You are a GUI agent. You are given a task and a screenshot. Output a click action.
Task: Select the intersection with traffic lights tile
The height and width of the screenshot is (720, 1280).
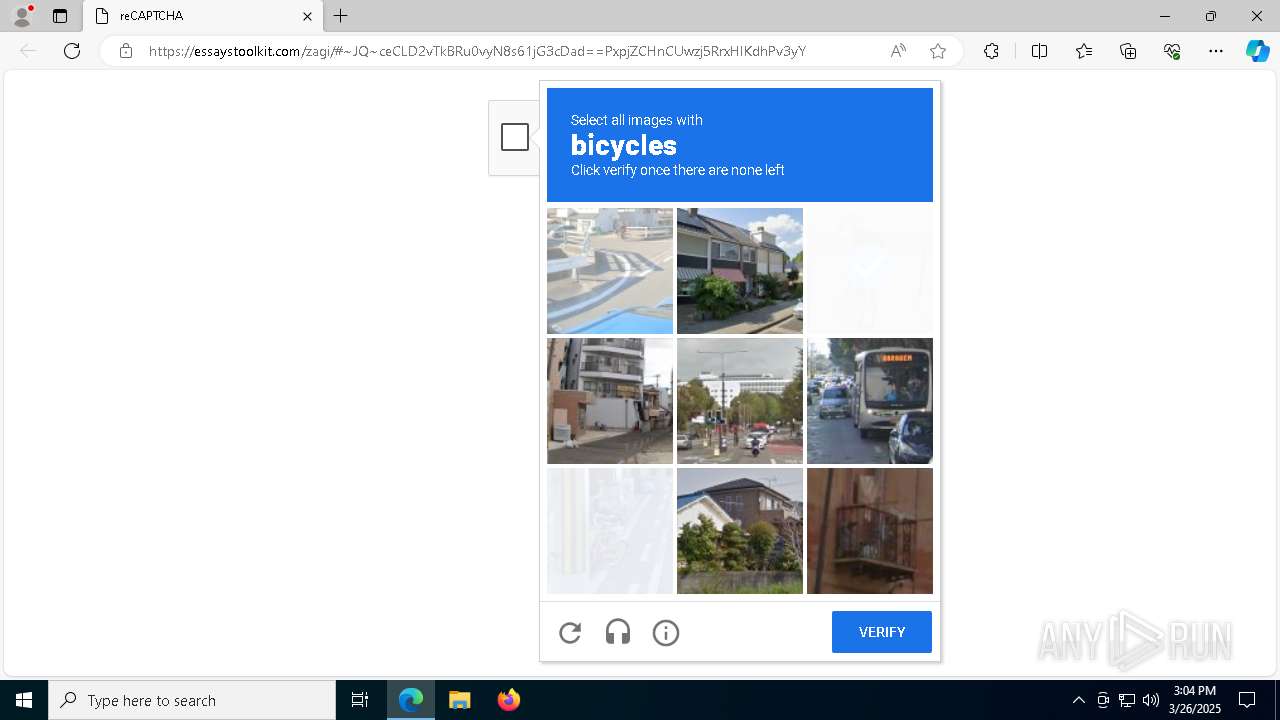point(740,401)
